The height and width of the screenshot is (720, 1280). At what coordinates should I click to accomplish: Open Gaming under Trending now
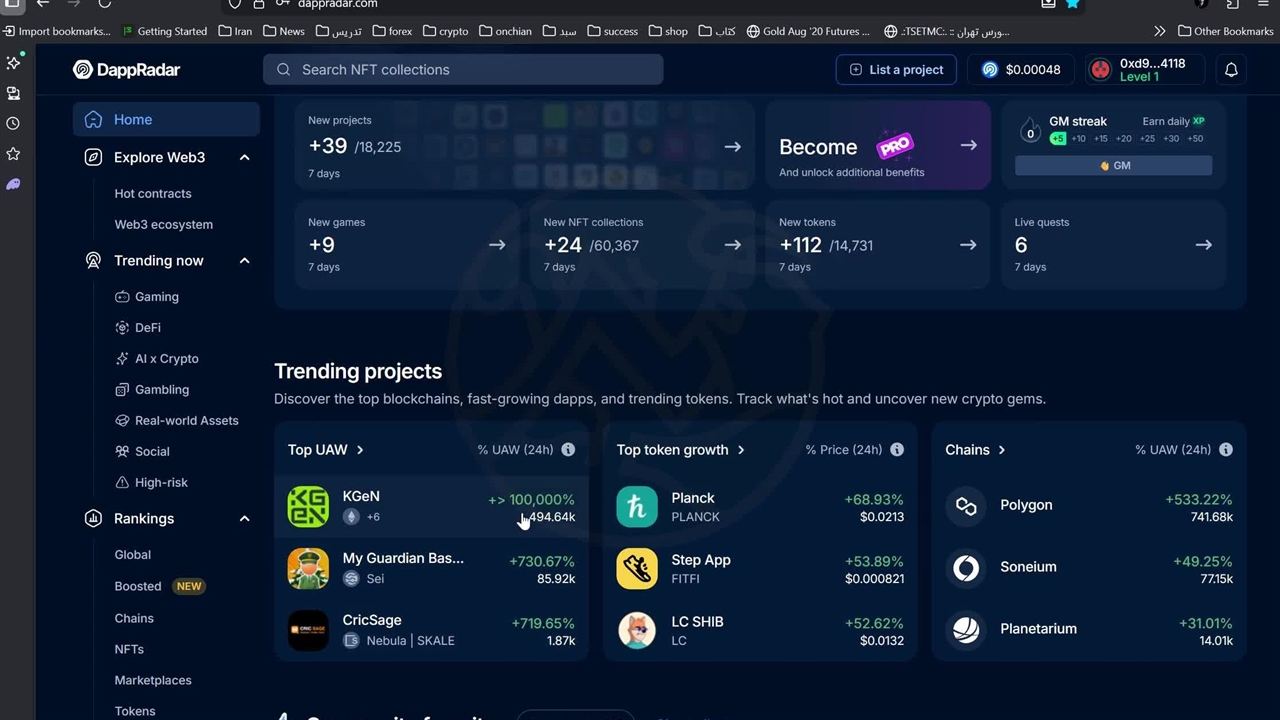click(156, 297)
